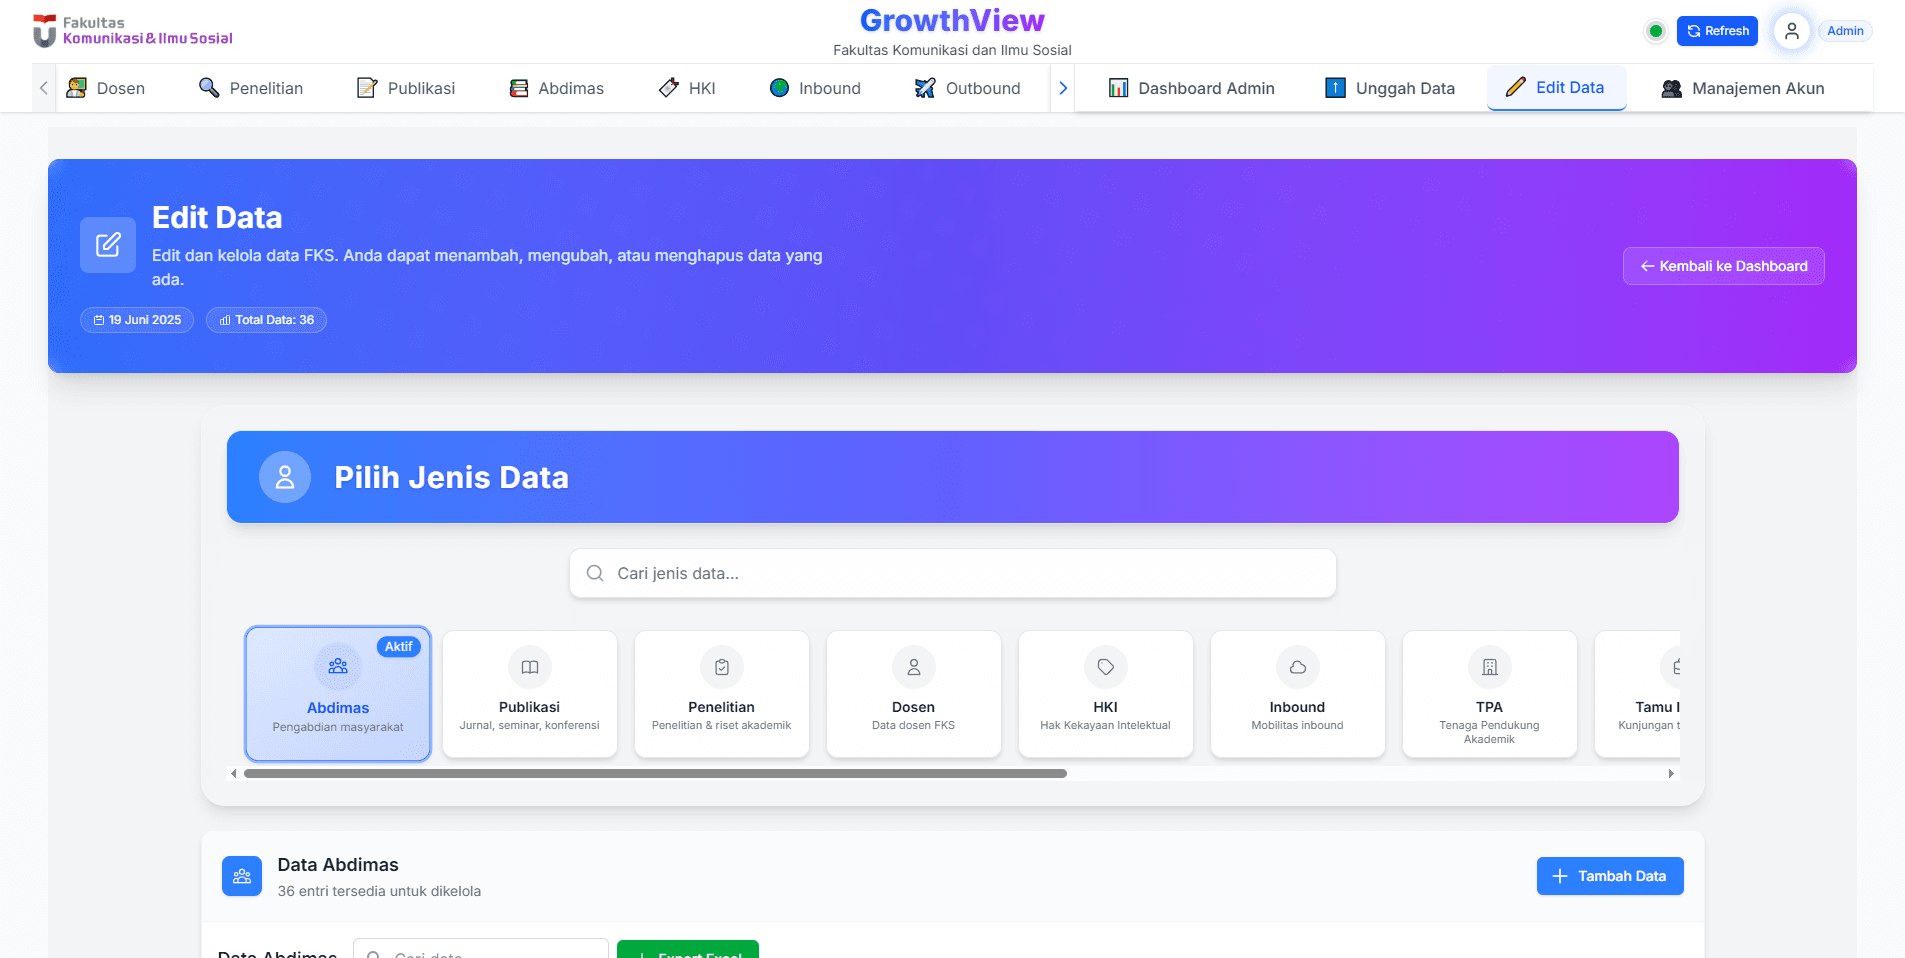Switch to the Unggah Data tab
This screenshot has height=958, width=1905.
pyautogui.click(x=1390, y=88)
